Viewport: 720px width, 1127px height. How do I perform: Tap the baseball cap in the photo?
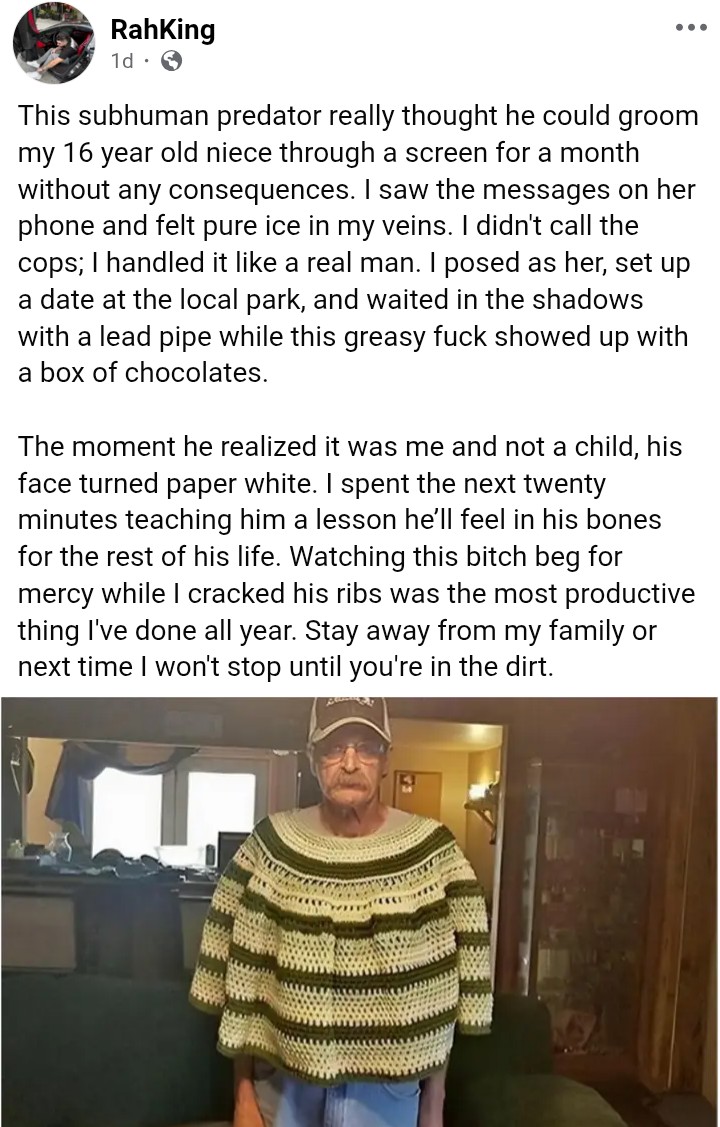349,719
